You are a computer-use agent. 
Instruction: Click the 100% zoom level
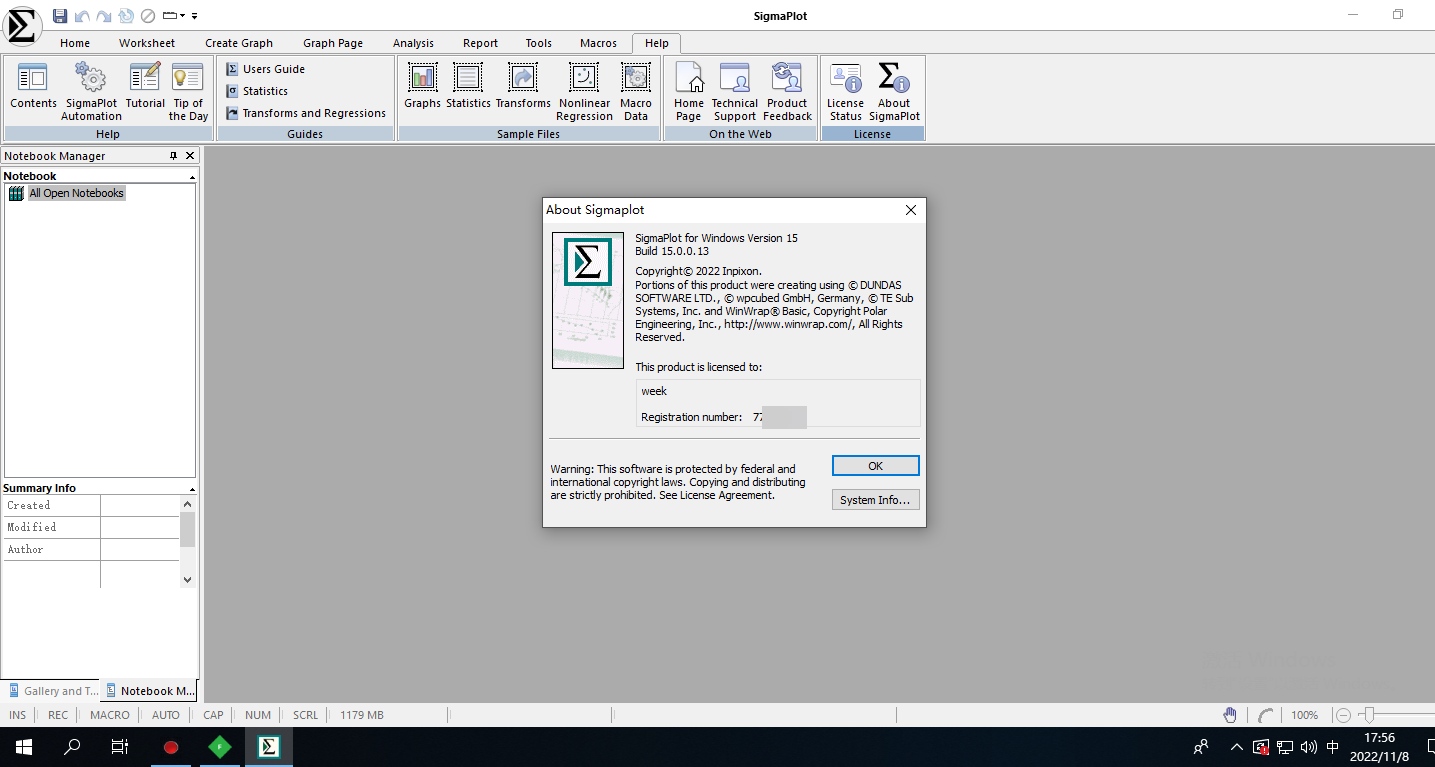(x=1304, y=715)
